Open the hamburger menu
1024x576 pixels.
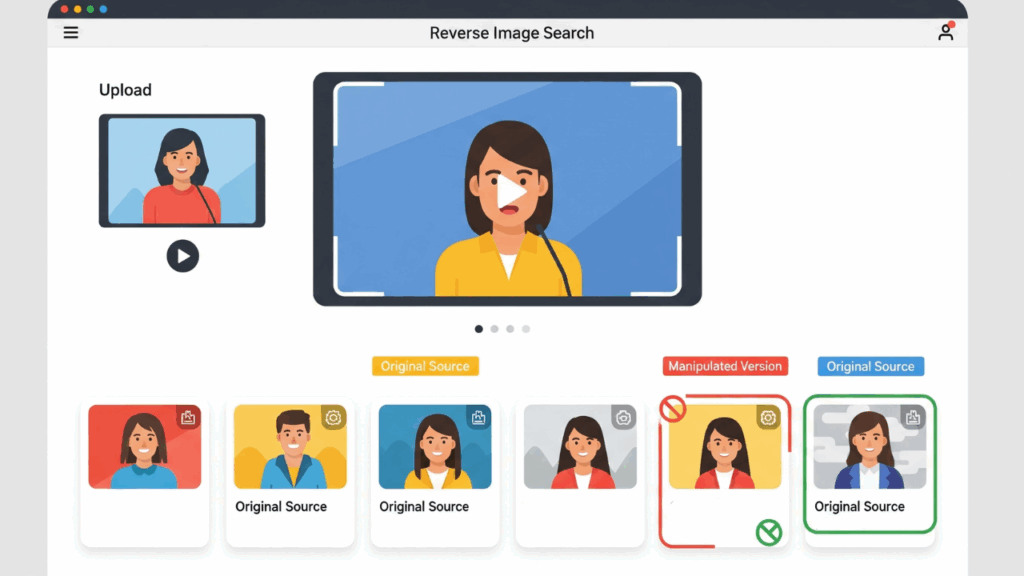coord(70,32)
